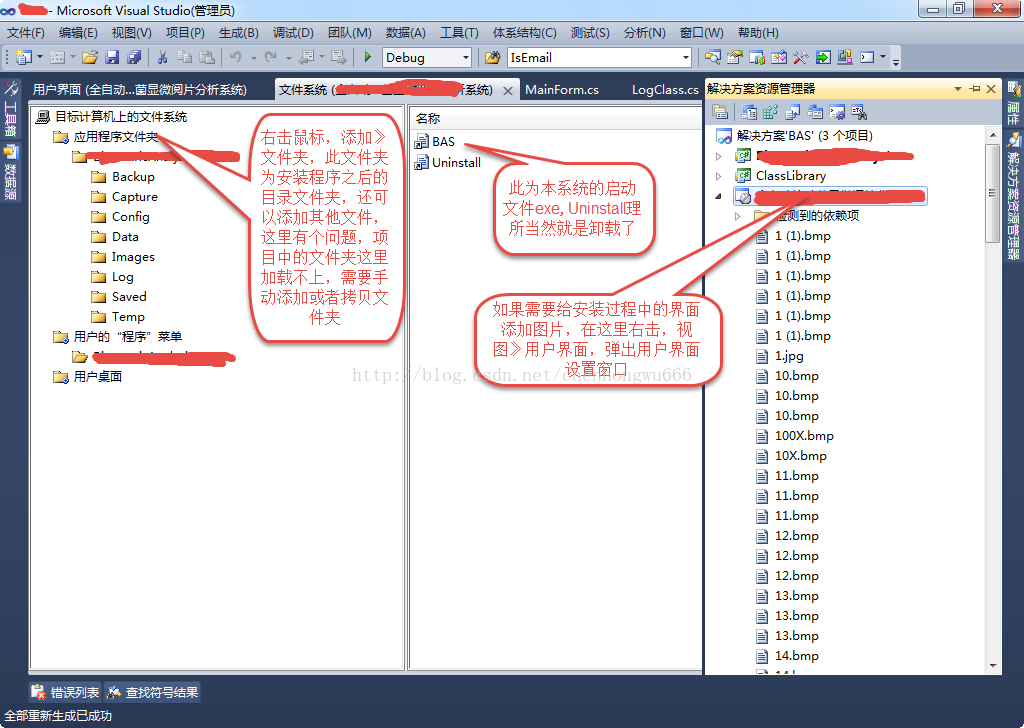Click the green arrow Start Page icon
1024x728 pixels.
(x=823, y=57)
